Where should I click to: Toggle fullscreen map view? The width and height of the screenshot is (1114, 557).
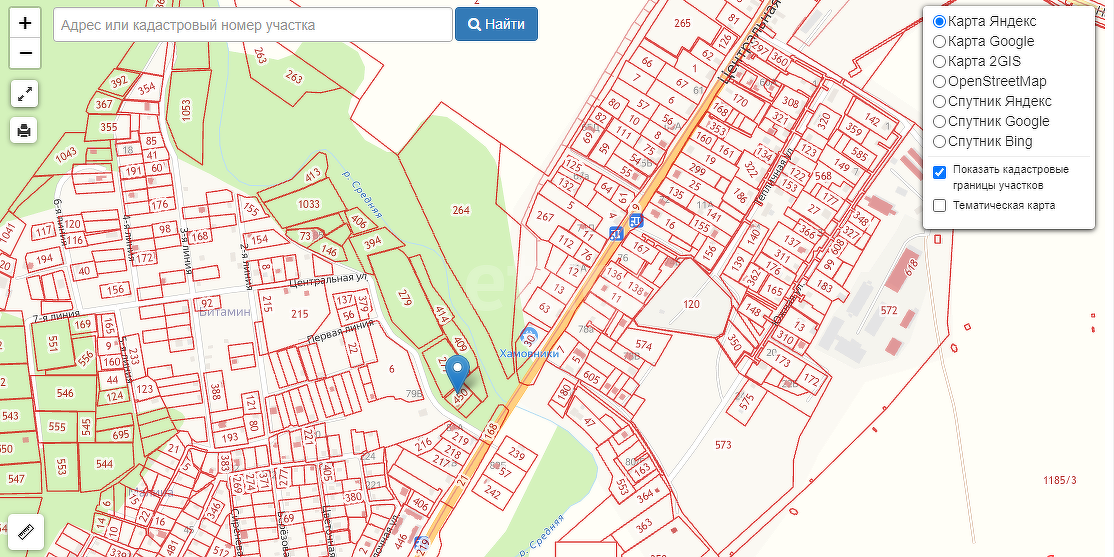25,95
